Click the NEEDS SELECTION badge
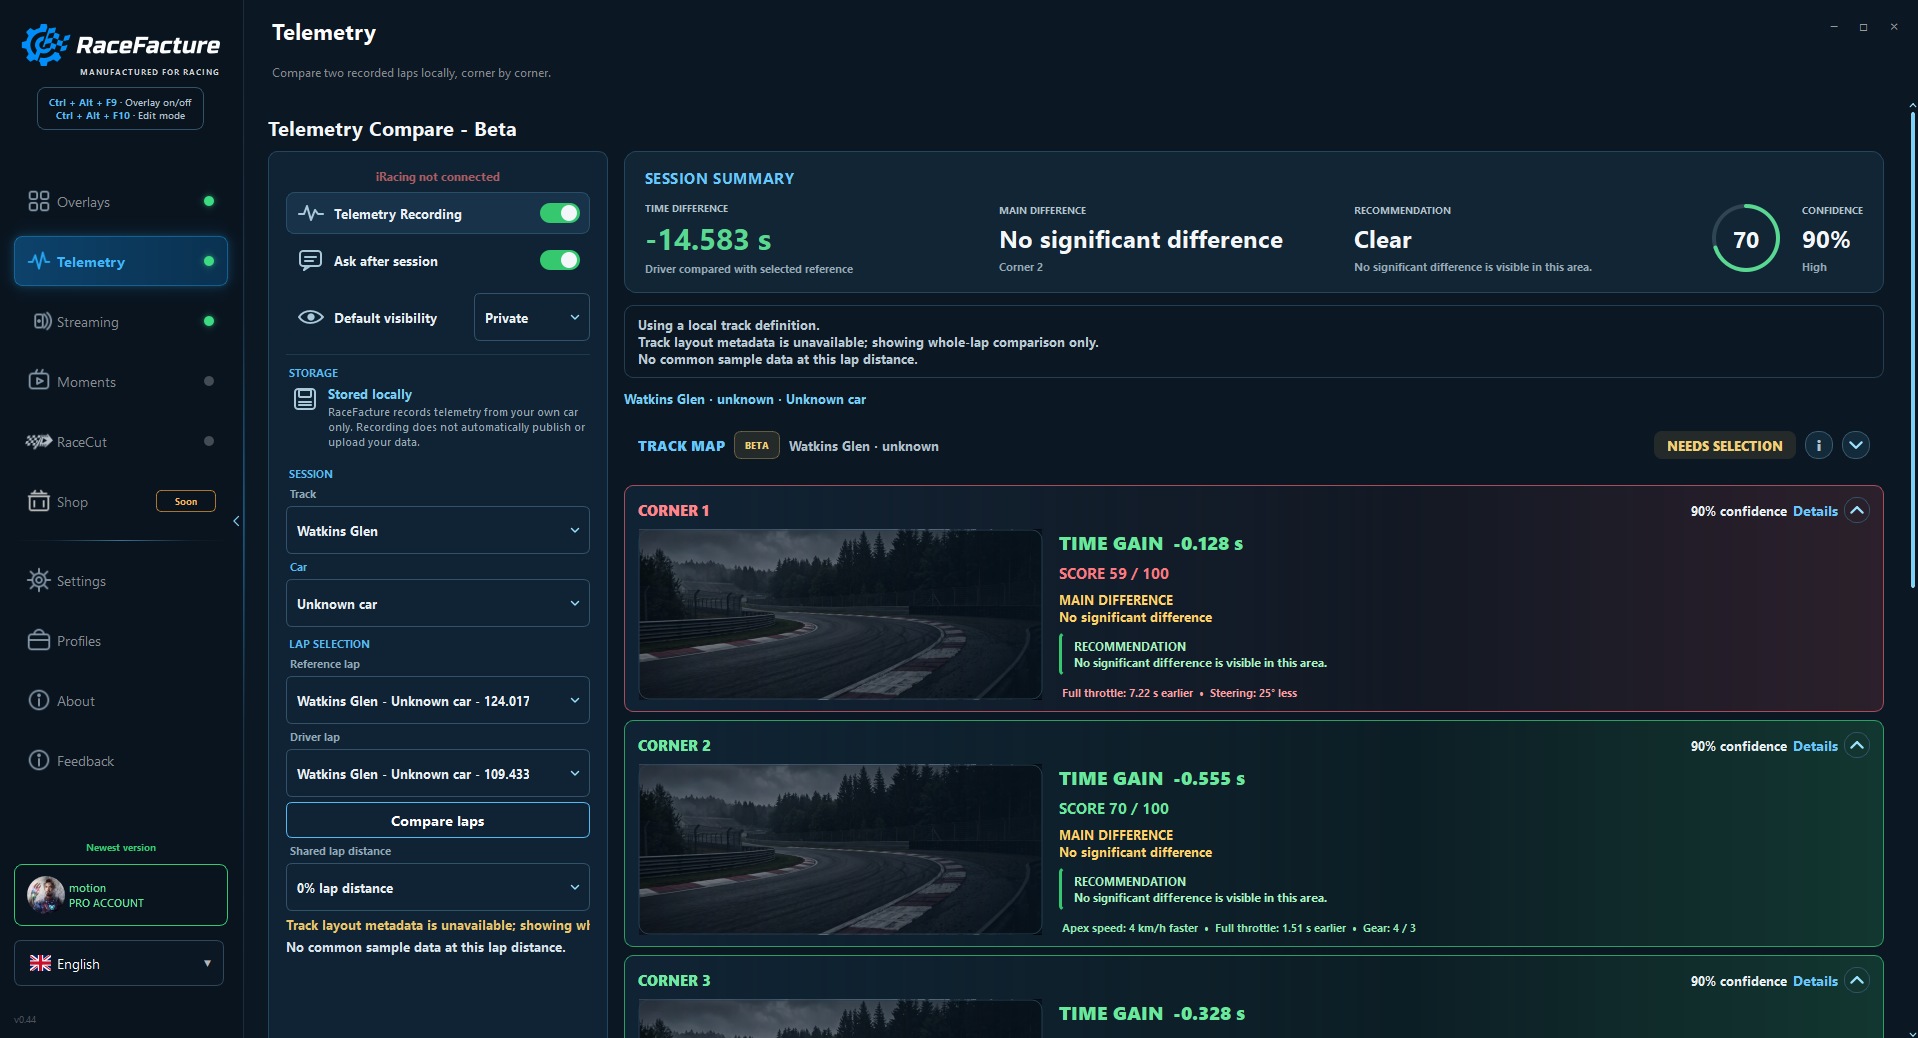Viewport: 1918px width, 1038px height. [1724, 445]
